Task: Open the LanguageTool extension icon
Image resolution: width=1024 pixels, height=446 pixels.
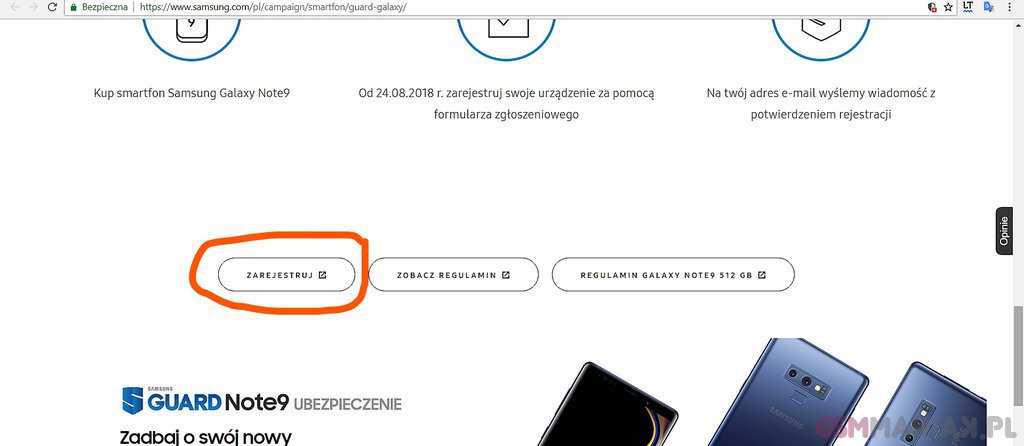Action: [968, 7]
